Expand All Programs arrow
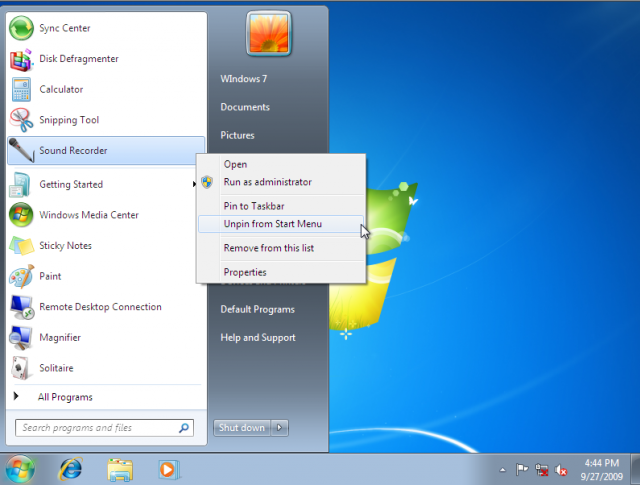The height and width of the screenshot is (485, 640). [x=16, y=396]
